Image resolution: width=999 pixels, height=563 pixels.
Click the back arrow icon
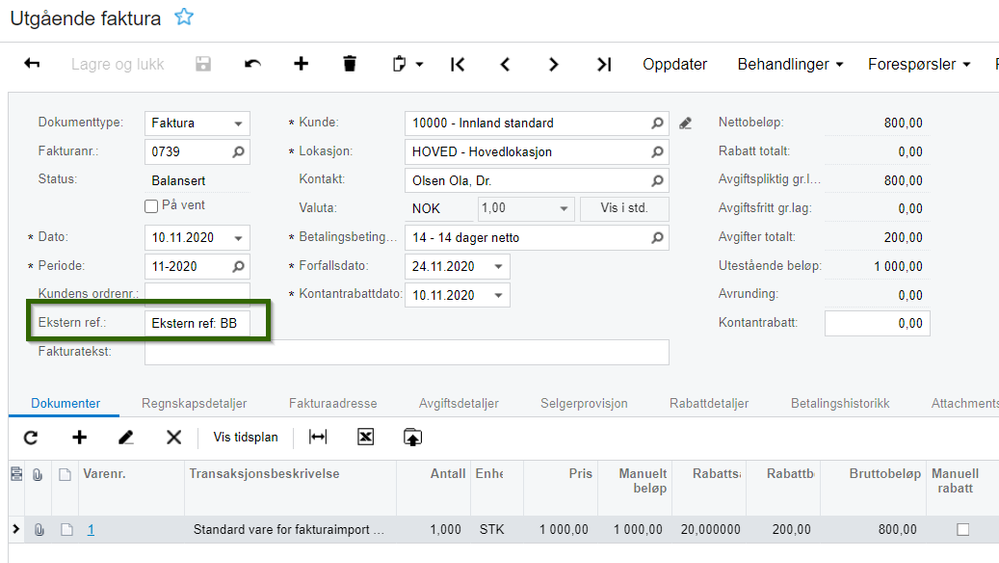pyautogui.click(x=32, y=64)
